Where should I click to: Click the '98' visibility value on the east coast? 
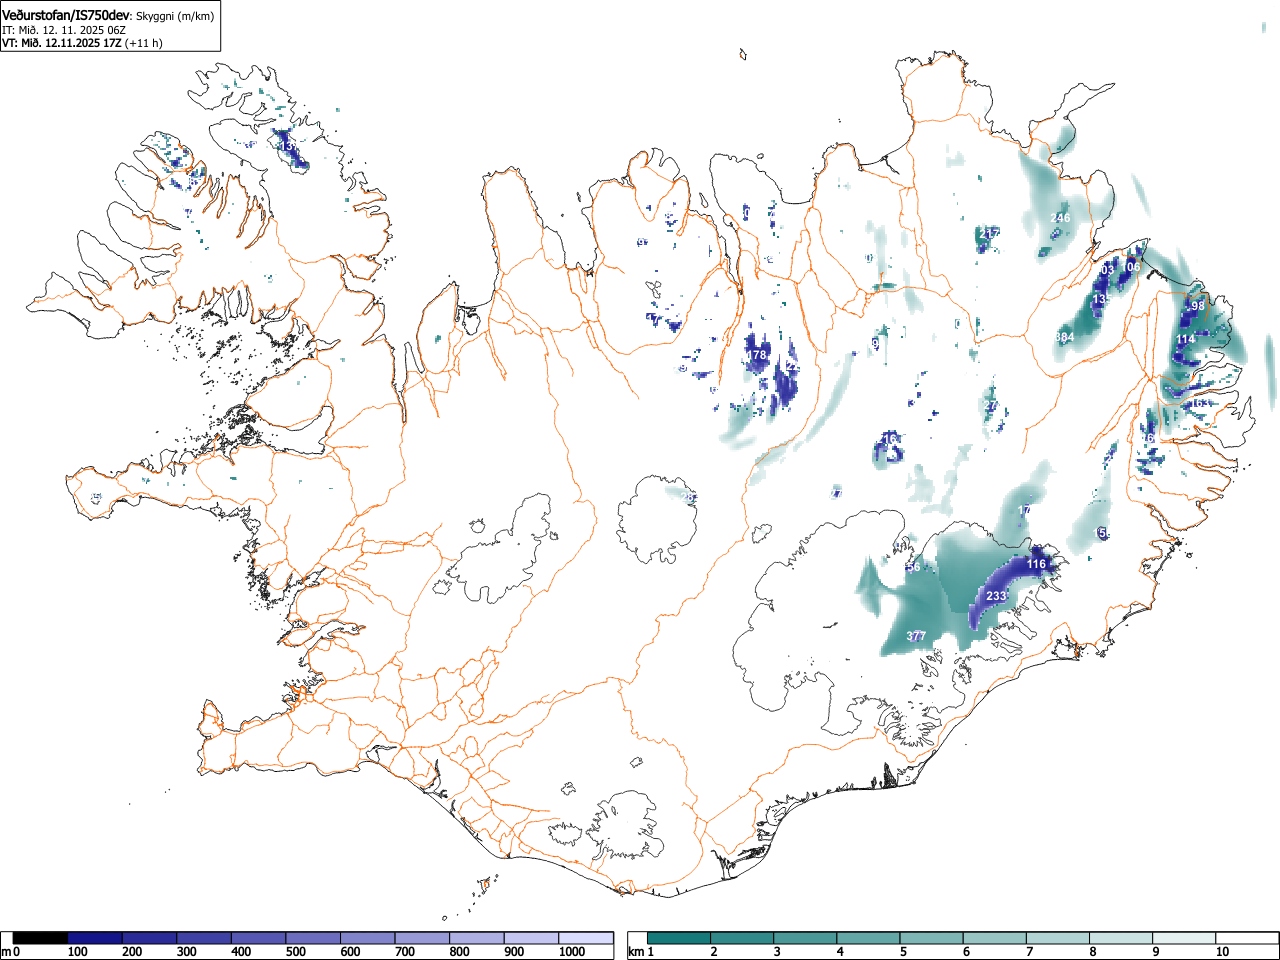tap(1197, 306)
